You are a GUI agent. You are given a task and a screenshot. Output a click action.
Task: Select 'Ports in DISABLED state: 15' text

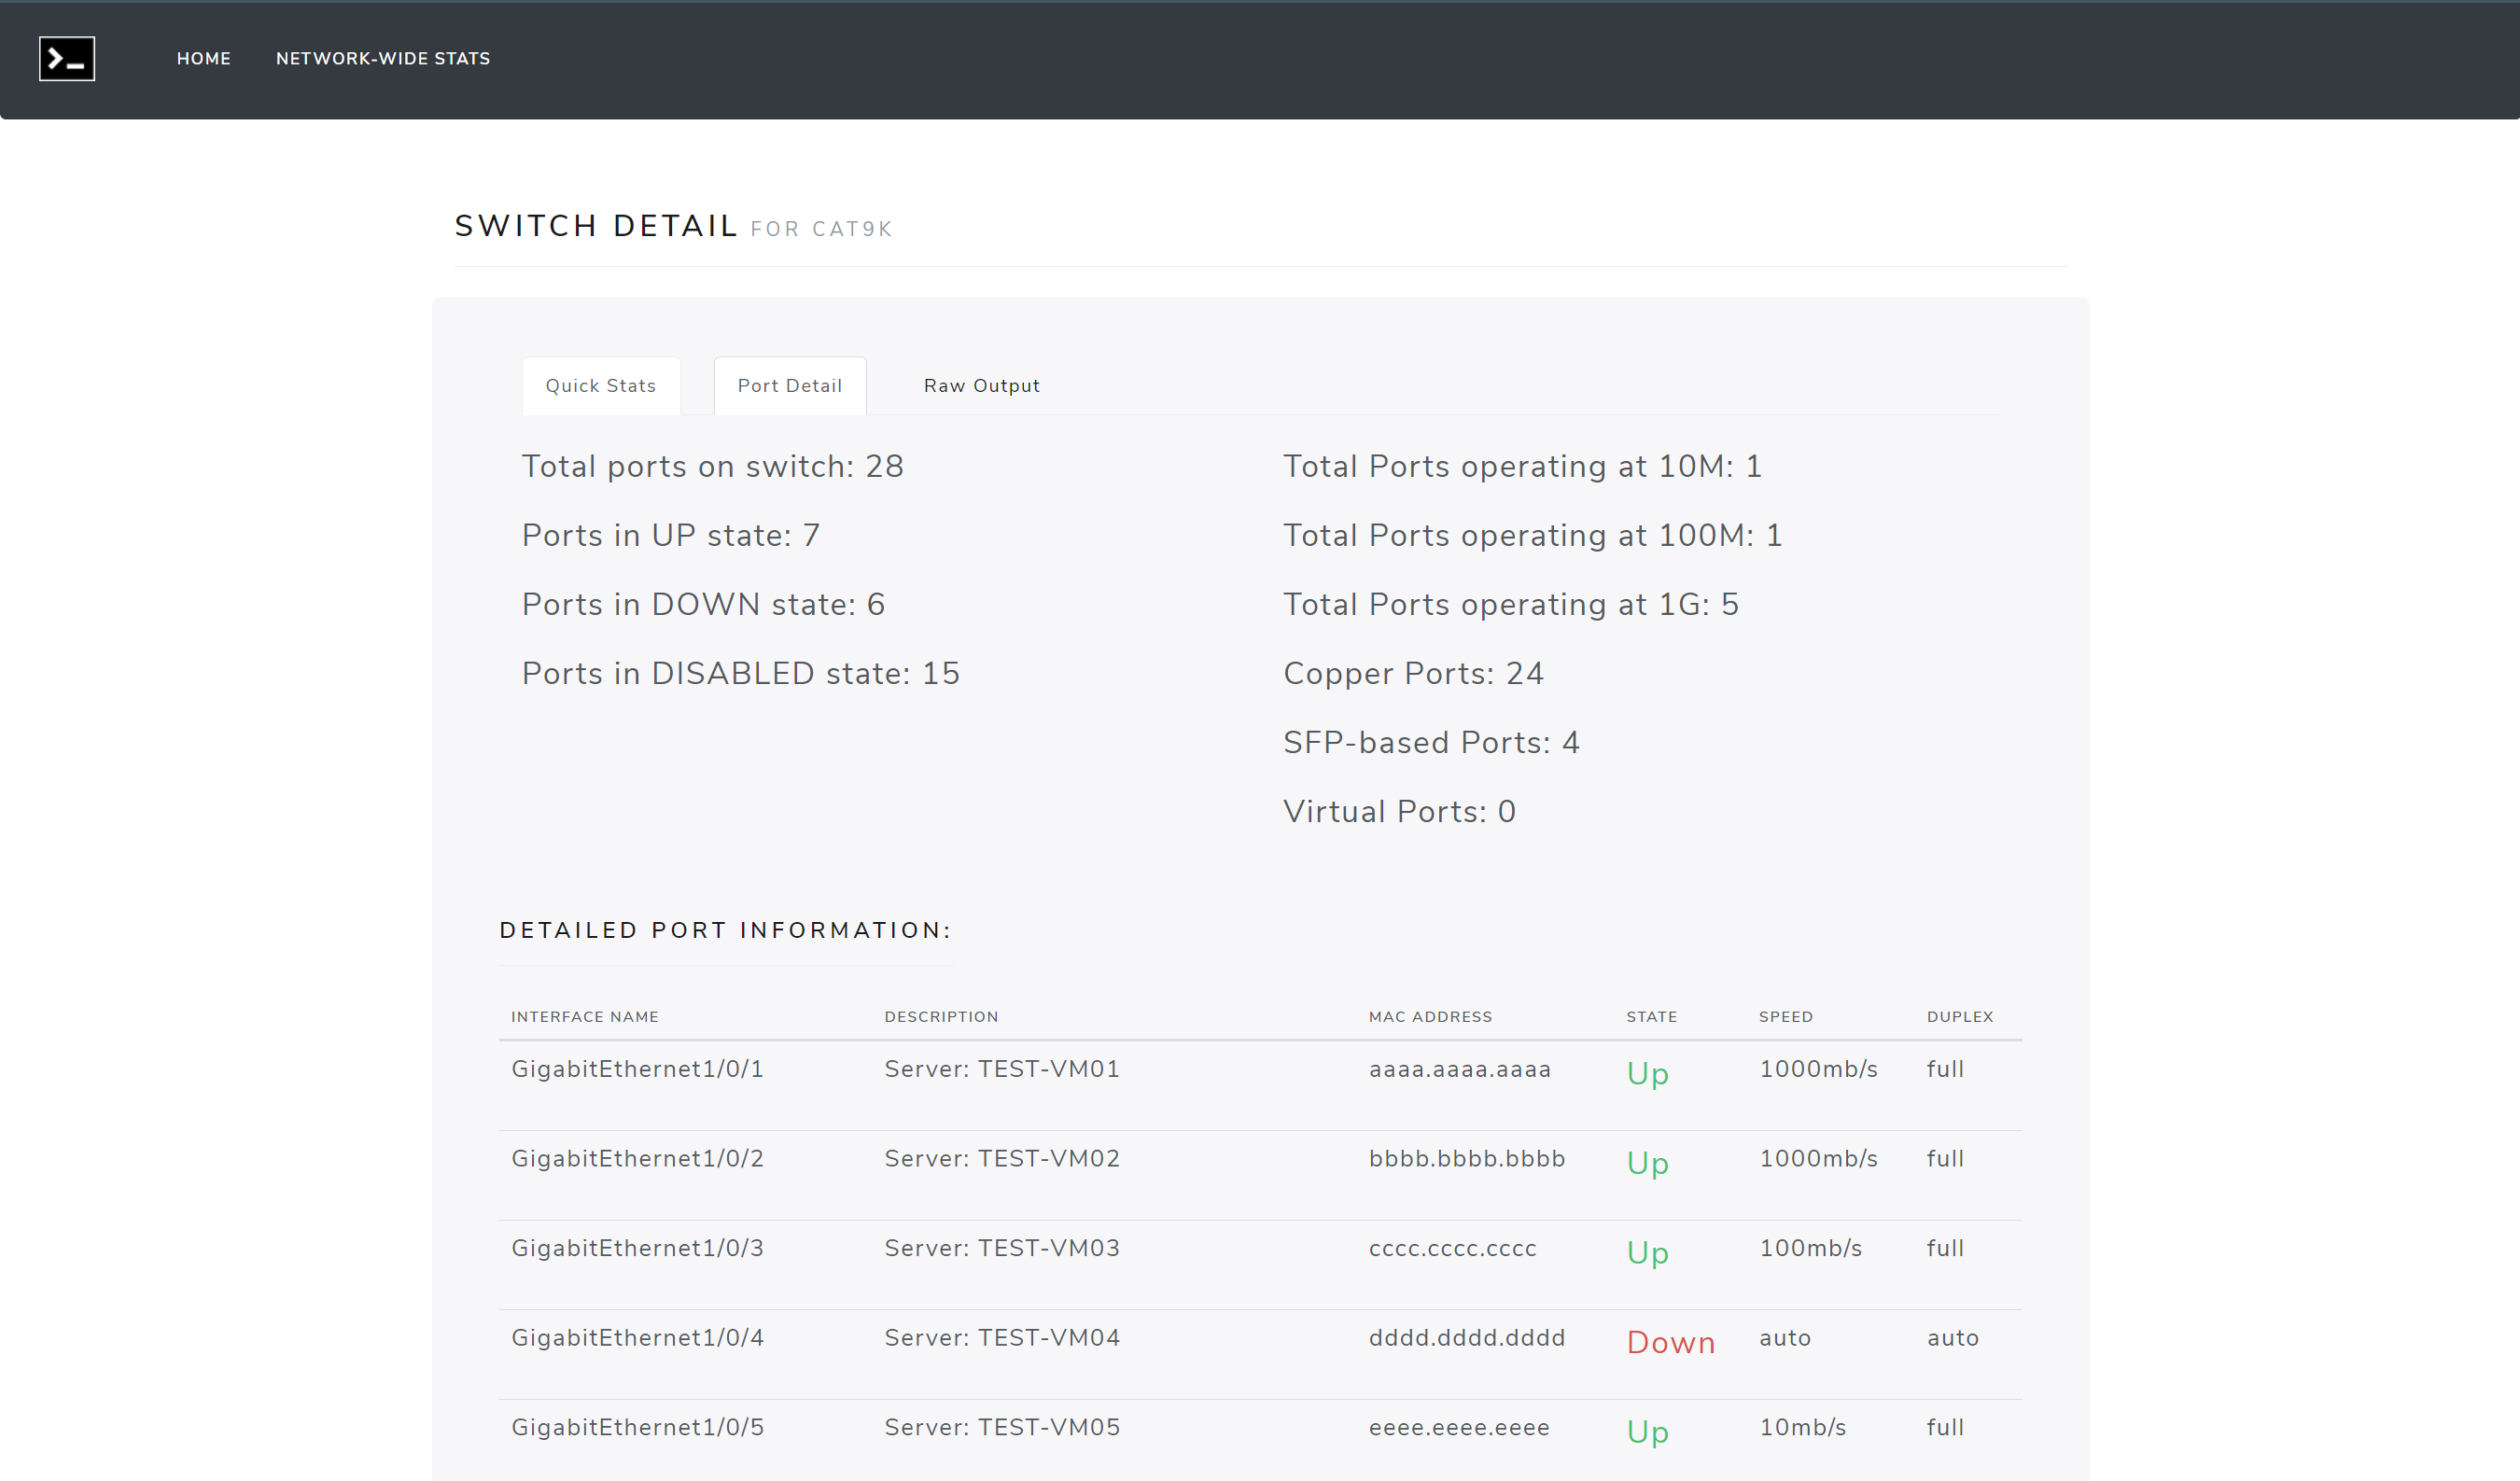click(741, 674)
